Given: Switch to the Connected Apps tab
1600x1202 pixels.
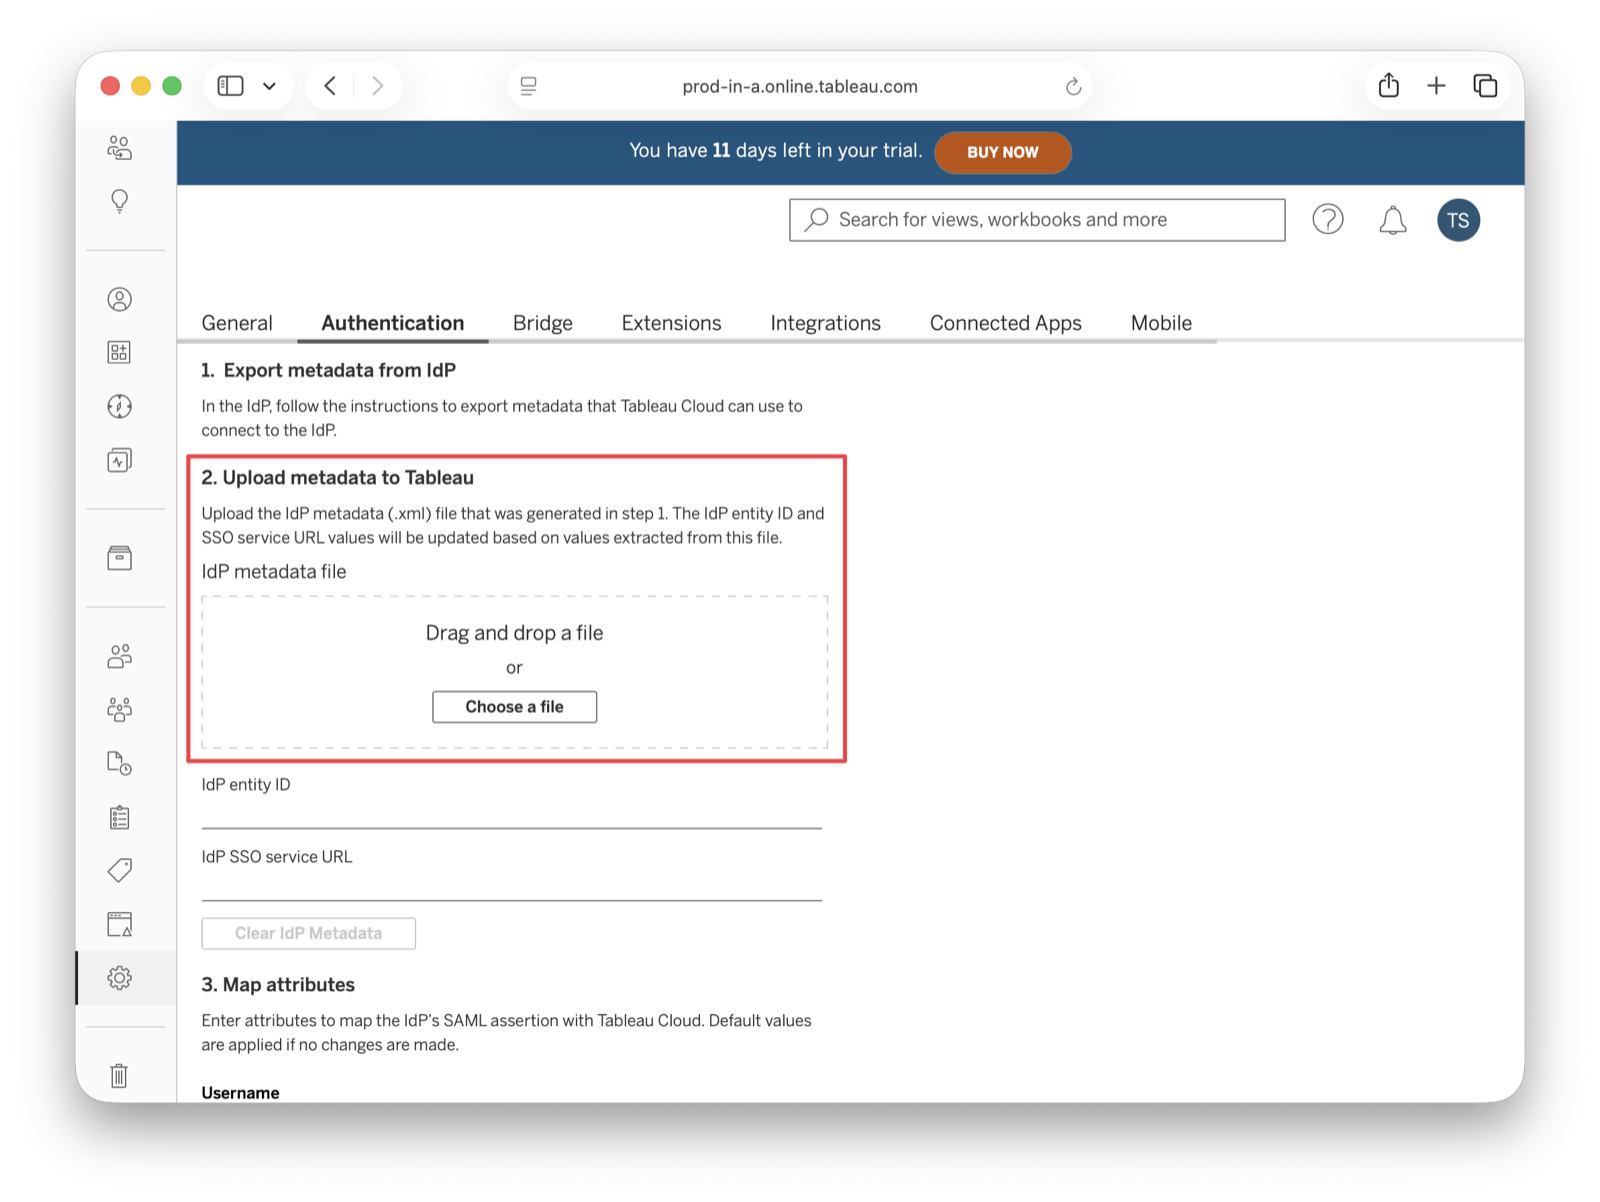Looking at the screenshot, I should [1005, 322].
